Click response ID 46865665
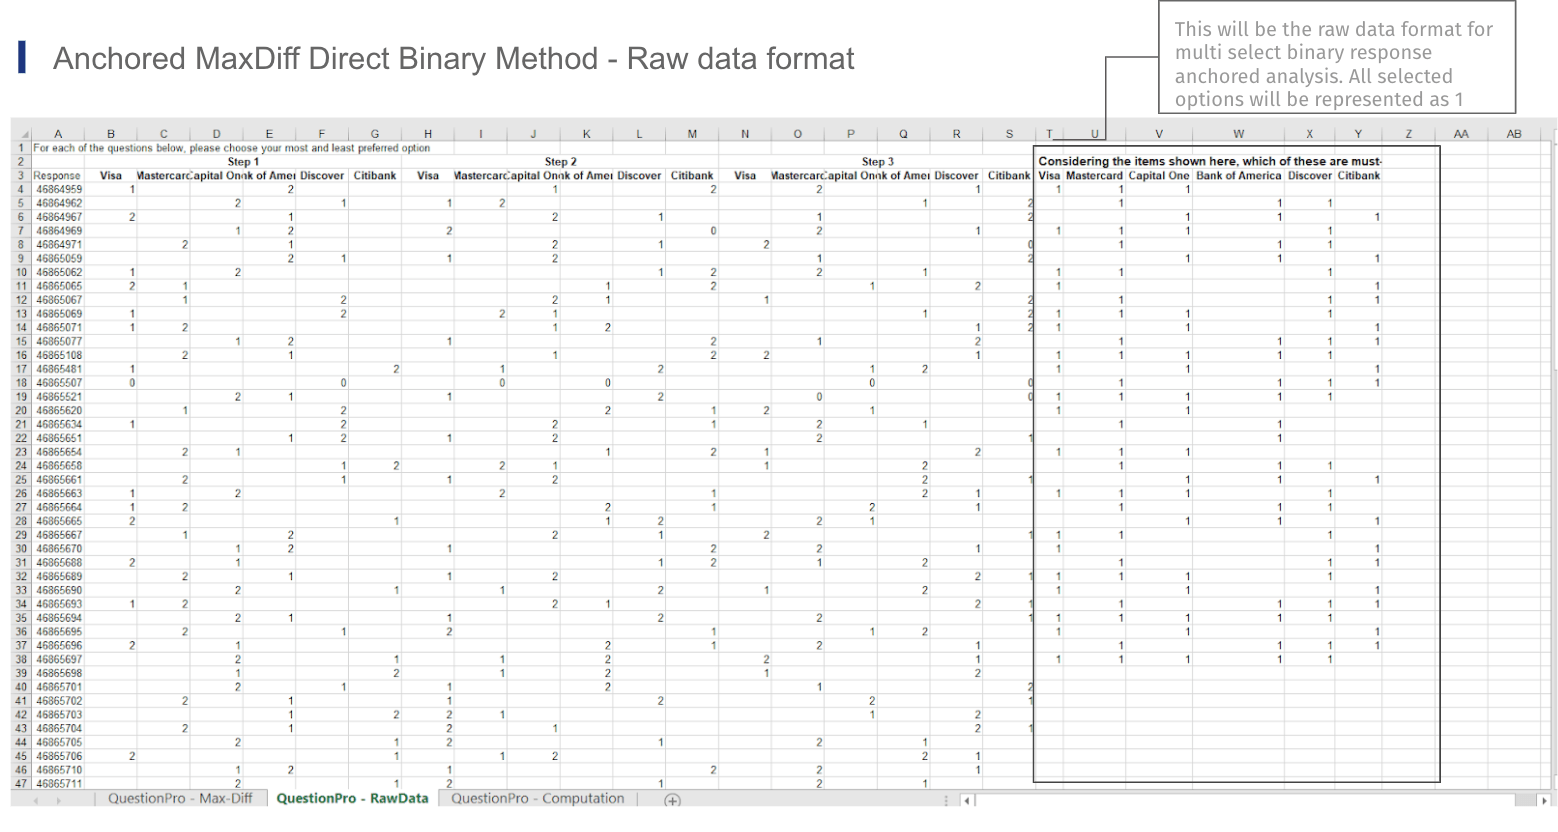Image resolution: width=1558 pixels, height=832 pixels. click(x=58, y=521)
